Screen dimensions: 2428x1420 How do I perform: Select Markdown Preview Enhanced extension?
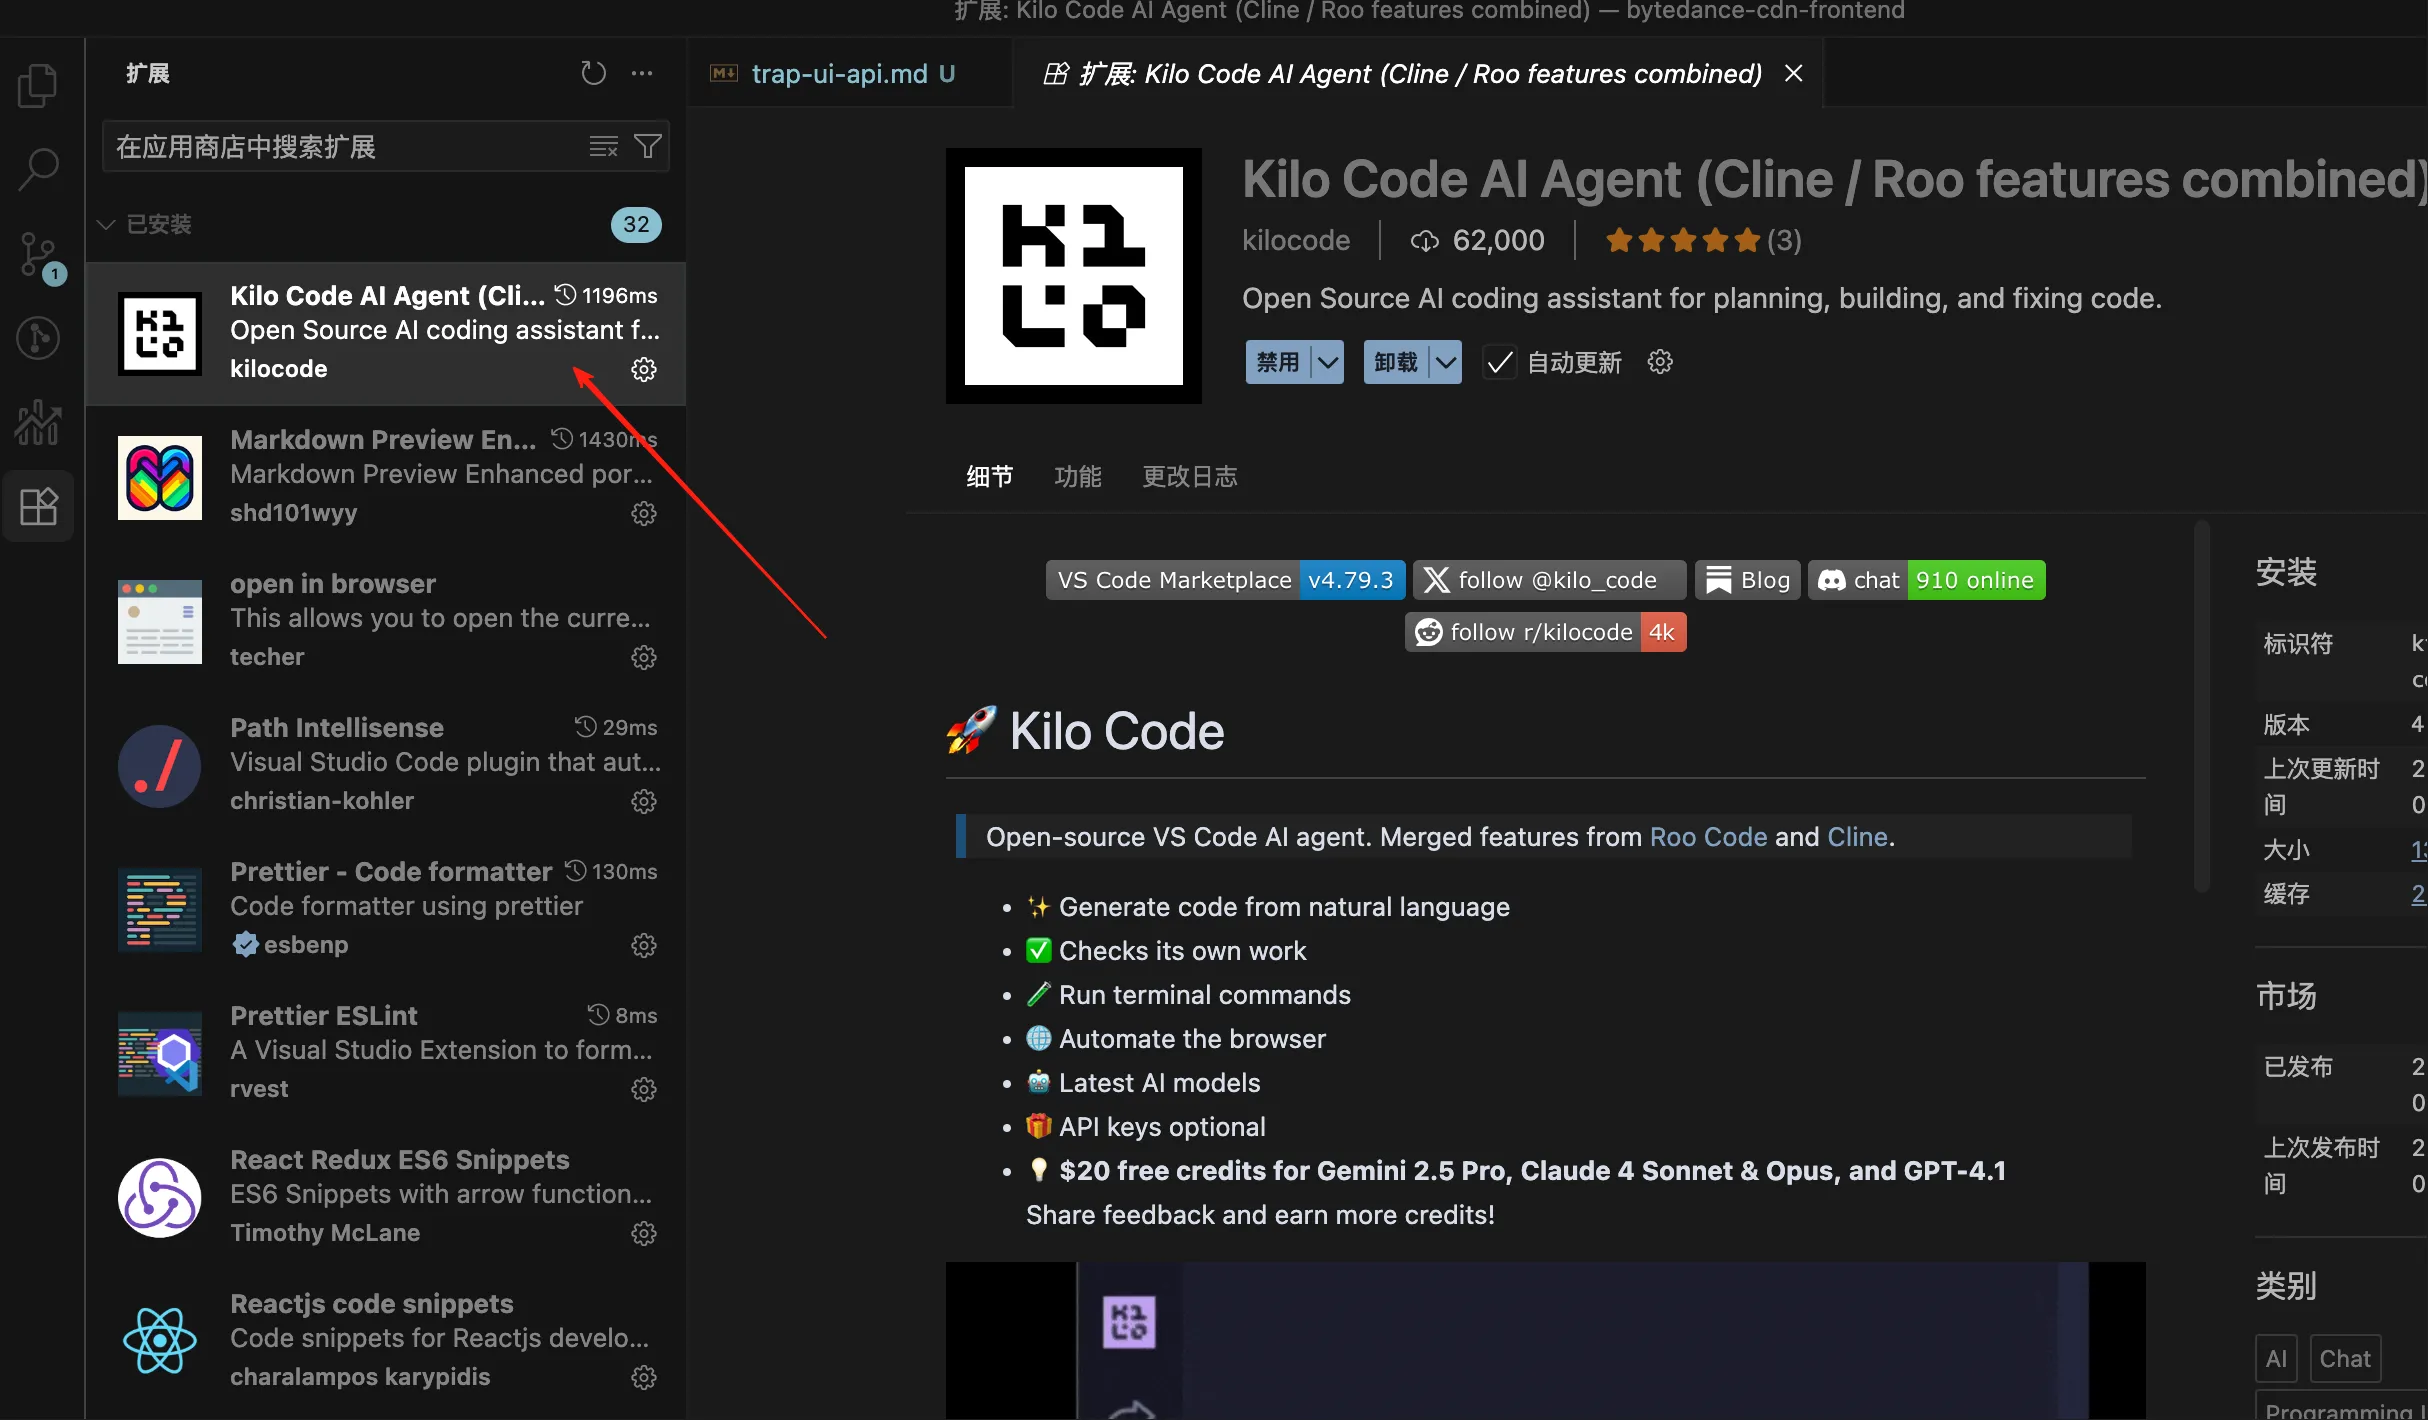386,477
